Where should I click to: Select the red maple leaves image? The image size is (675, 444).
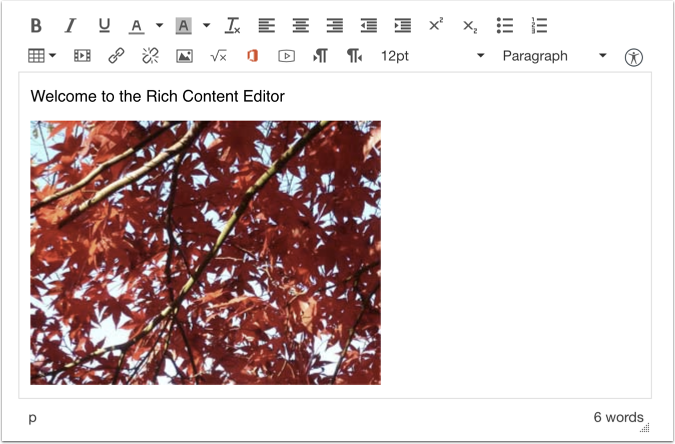pos(205,252)
